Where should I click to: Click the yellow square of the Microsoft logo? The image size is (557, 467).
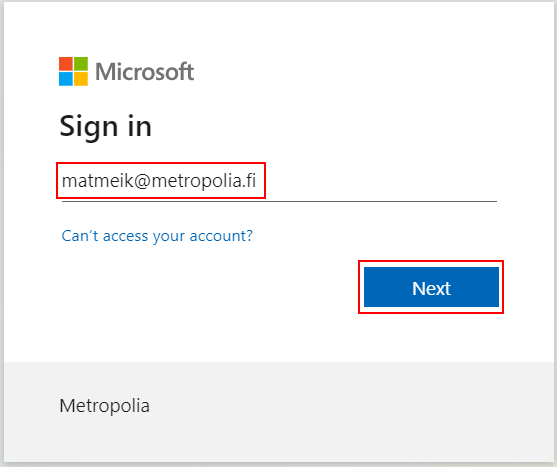81,79
